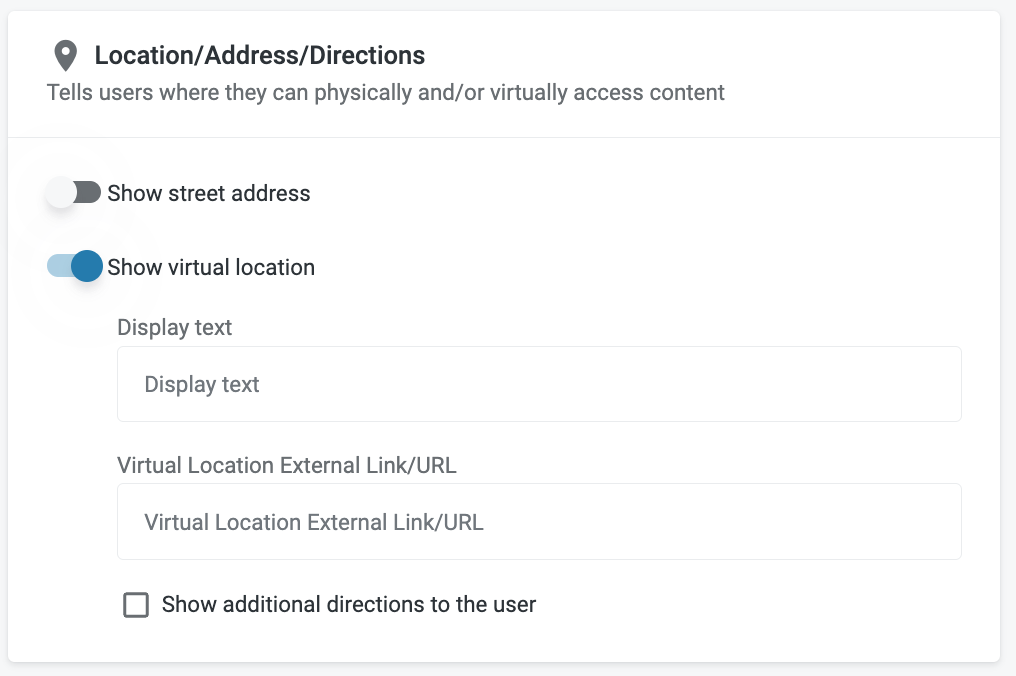This screenshot has width=1016, height=676.
Task: Click the location pin icon
Action: (x=66, y=55)
